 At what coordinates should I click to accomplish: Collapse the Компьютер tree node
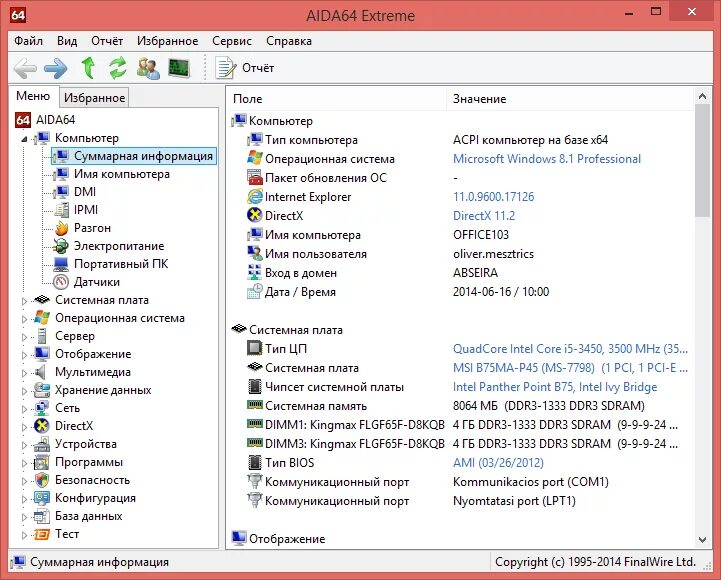click(x=24, y=138)
